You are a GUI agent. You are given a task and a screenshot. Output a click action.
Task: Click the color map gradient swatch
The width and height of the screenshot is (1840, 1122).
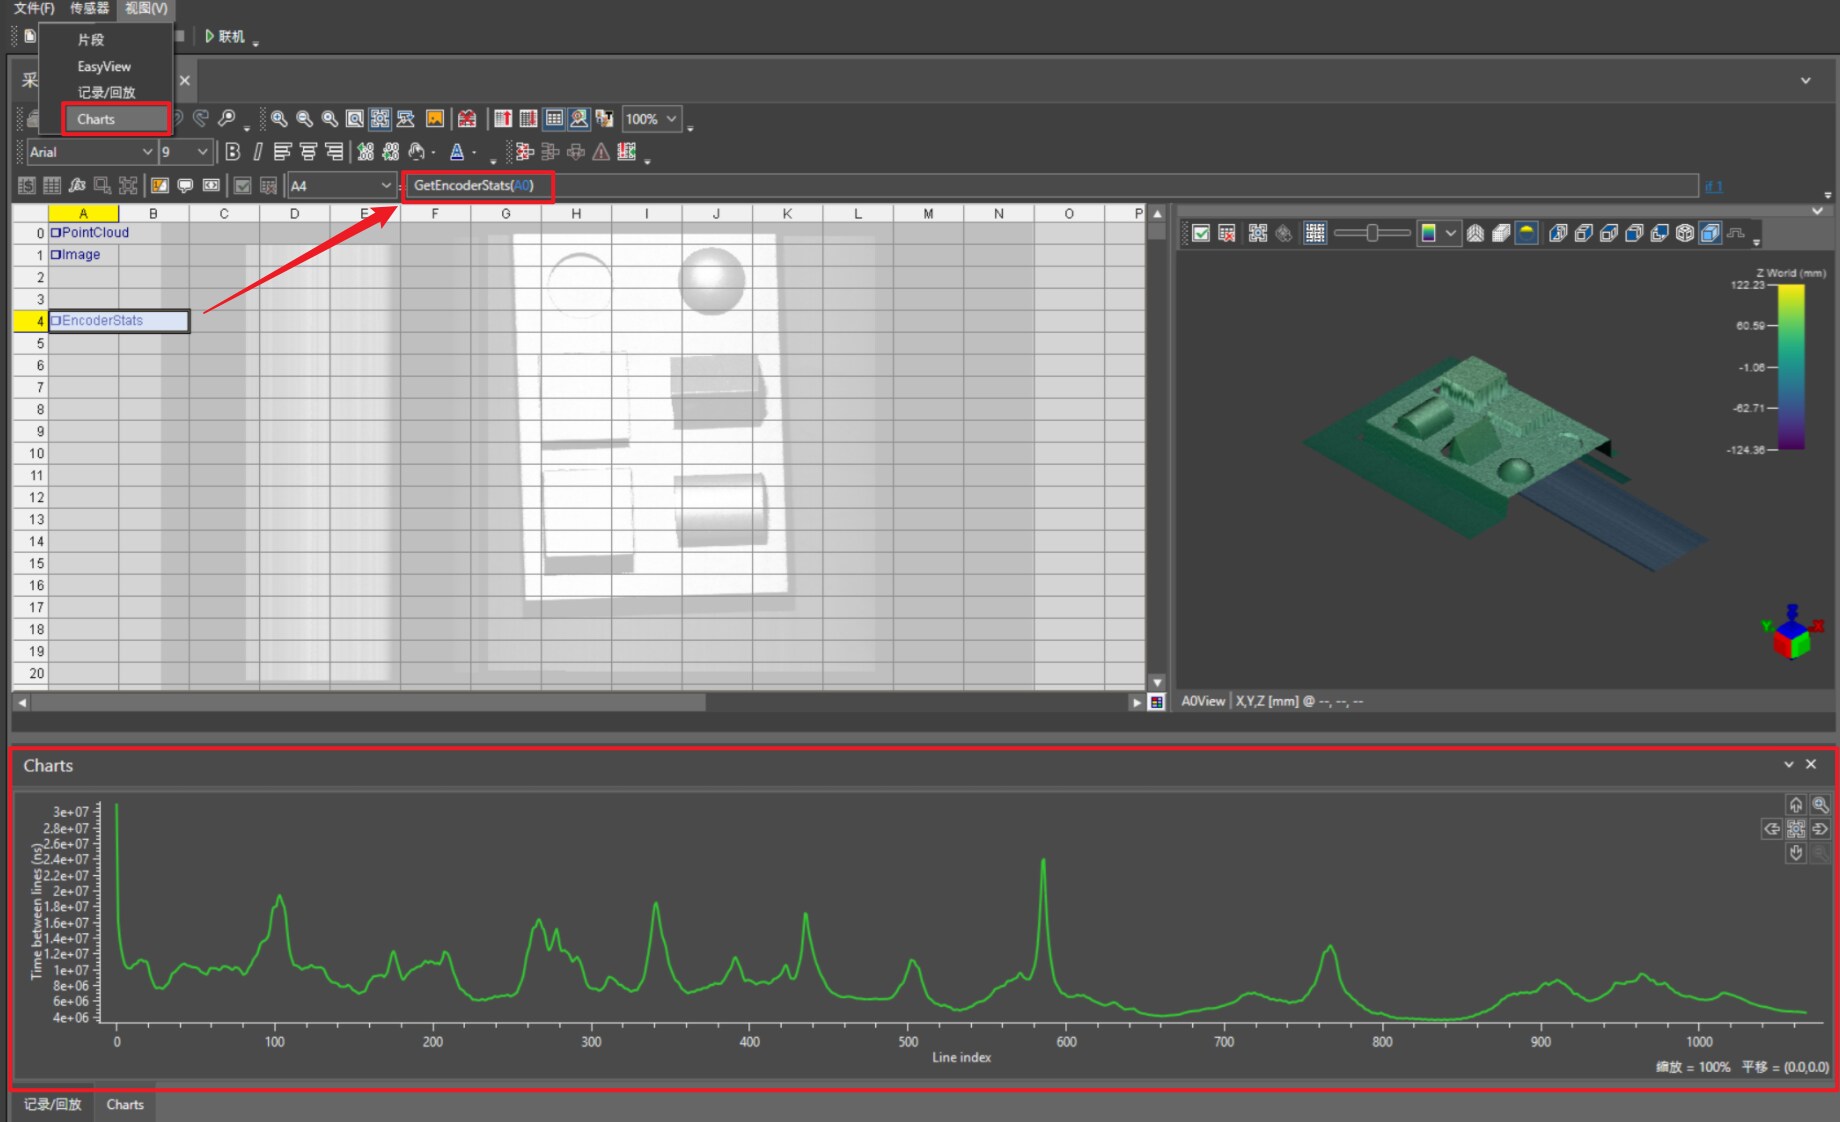point(1428,233)
